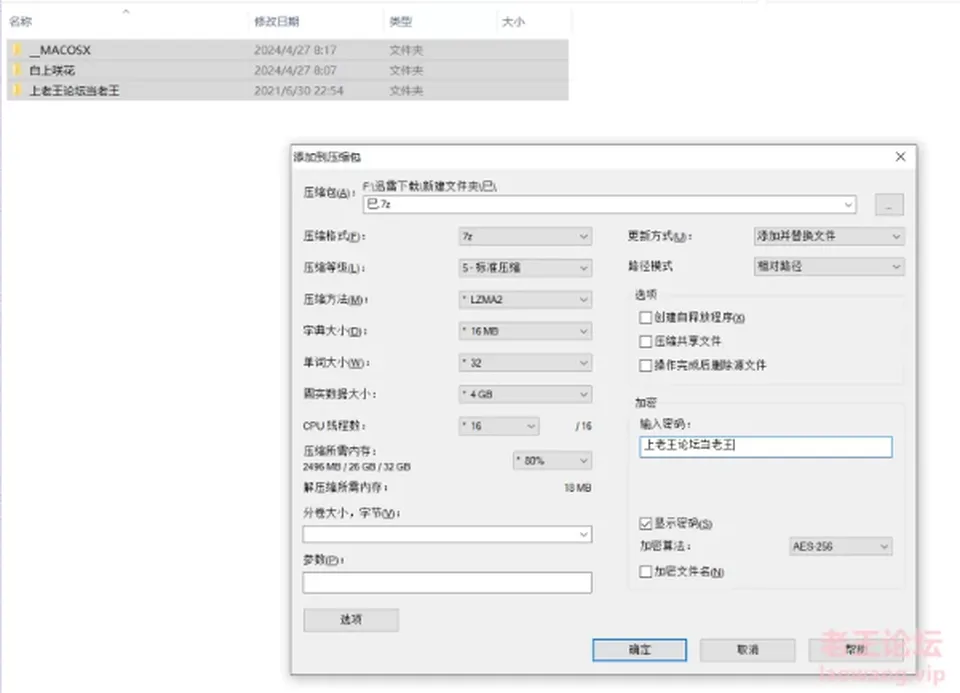Click the 选项 button

351,620
